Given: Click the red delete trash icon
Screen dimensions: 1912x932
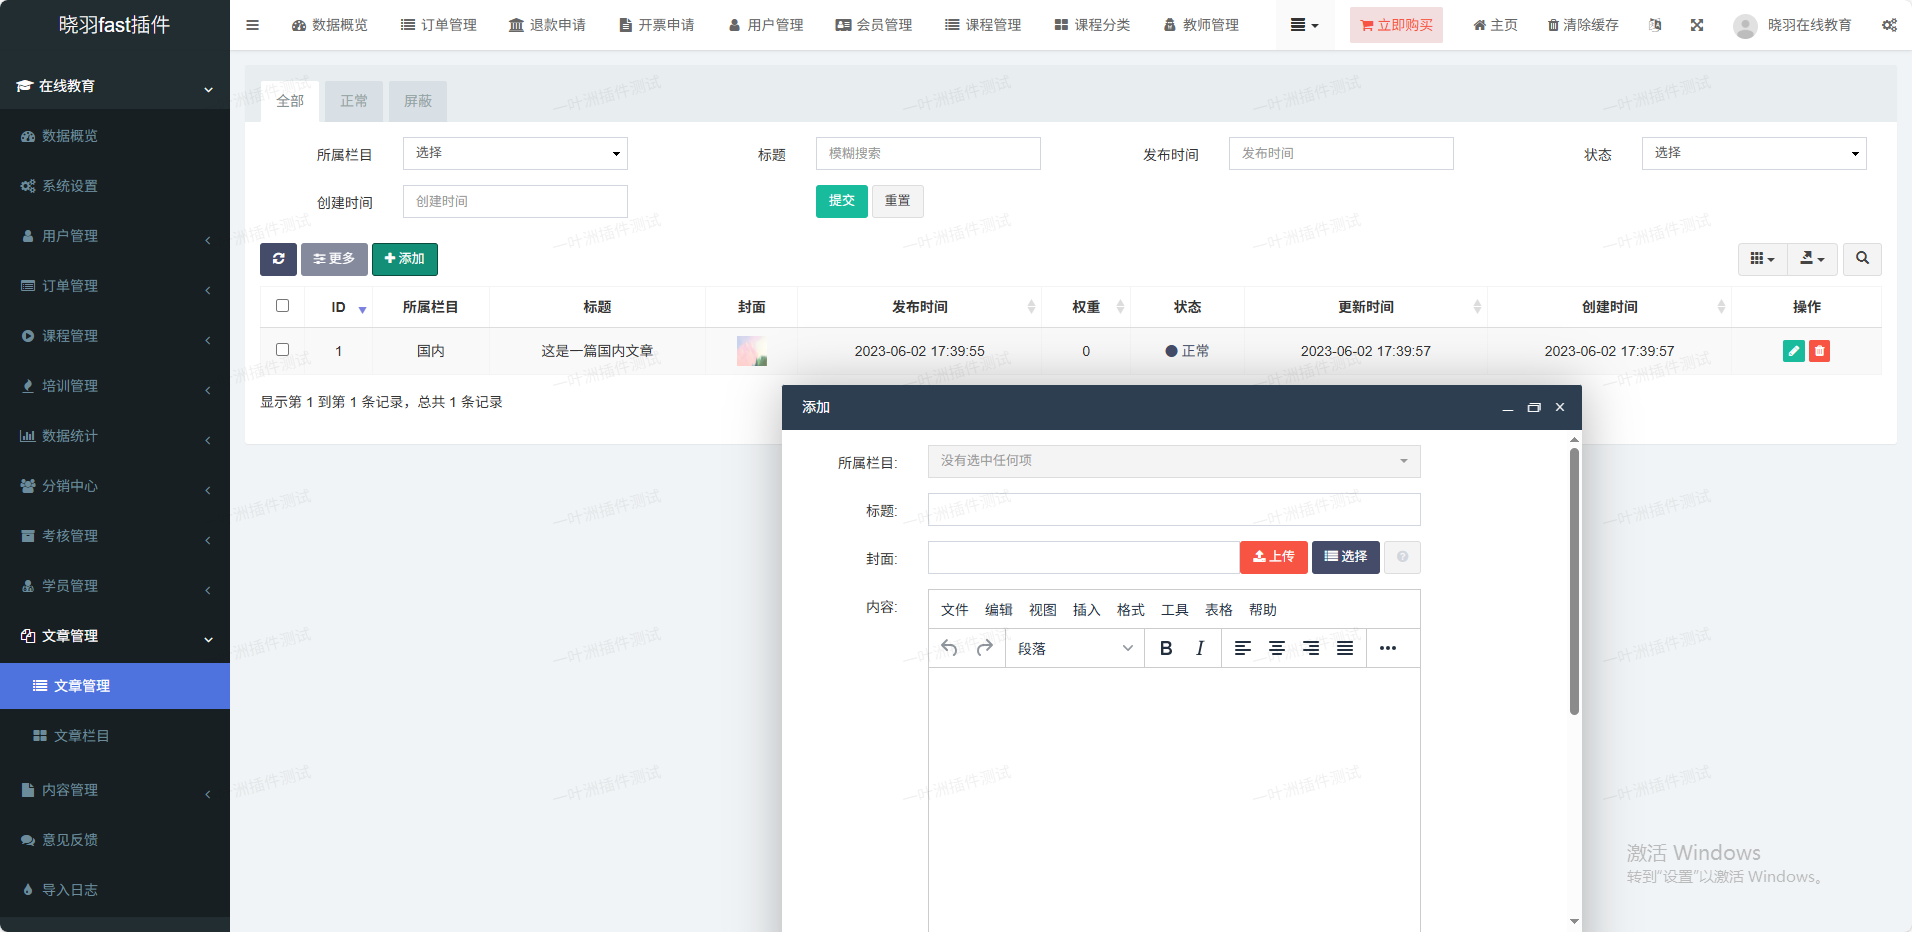Looking at the screenshot, I should point(1819,351).
